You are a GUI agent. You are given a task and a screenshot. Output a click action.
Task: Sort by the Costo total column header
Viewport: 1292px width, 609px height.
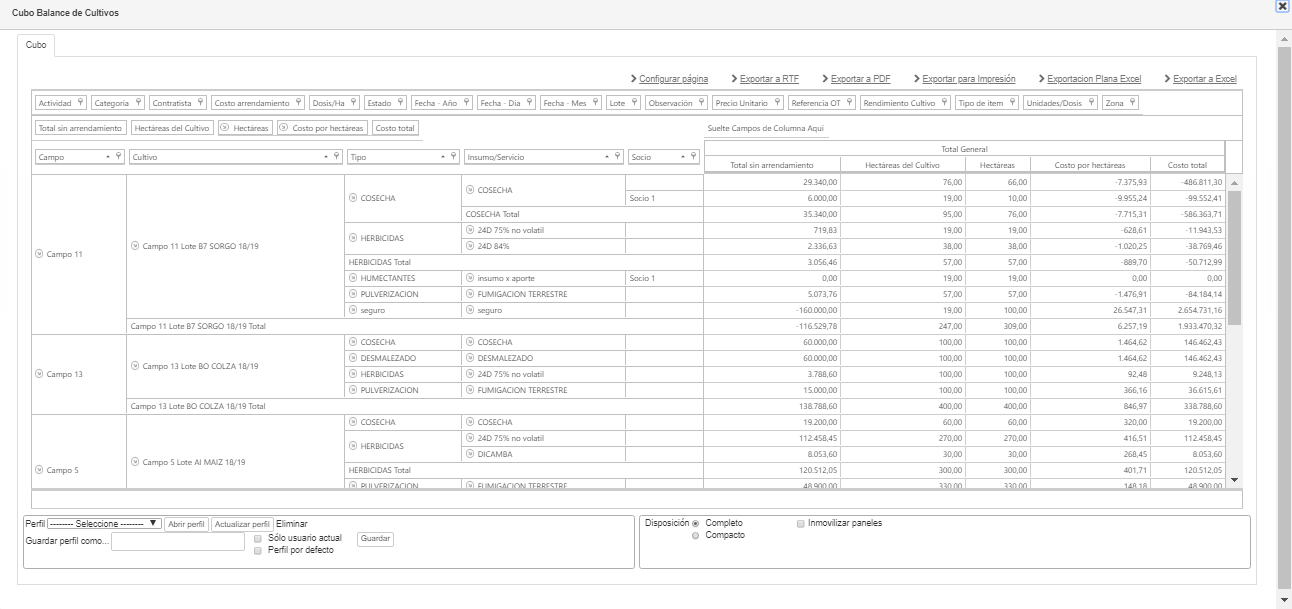[1186, 165]
